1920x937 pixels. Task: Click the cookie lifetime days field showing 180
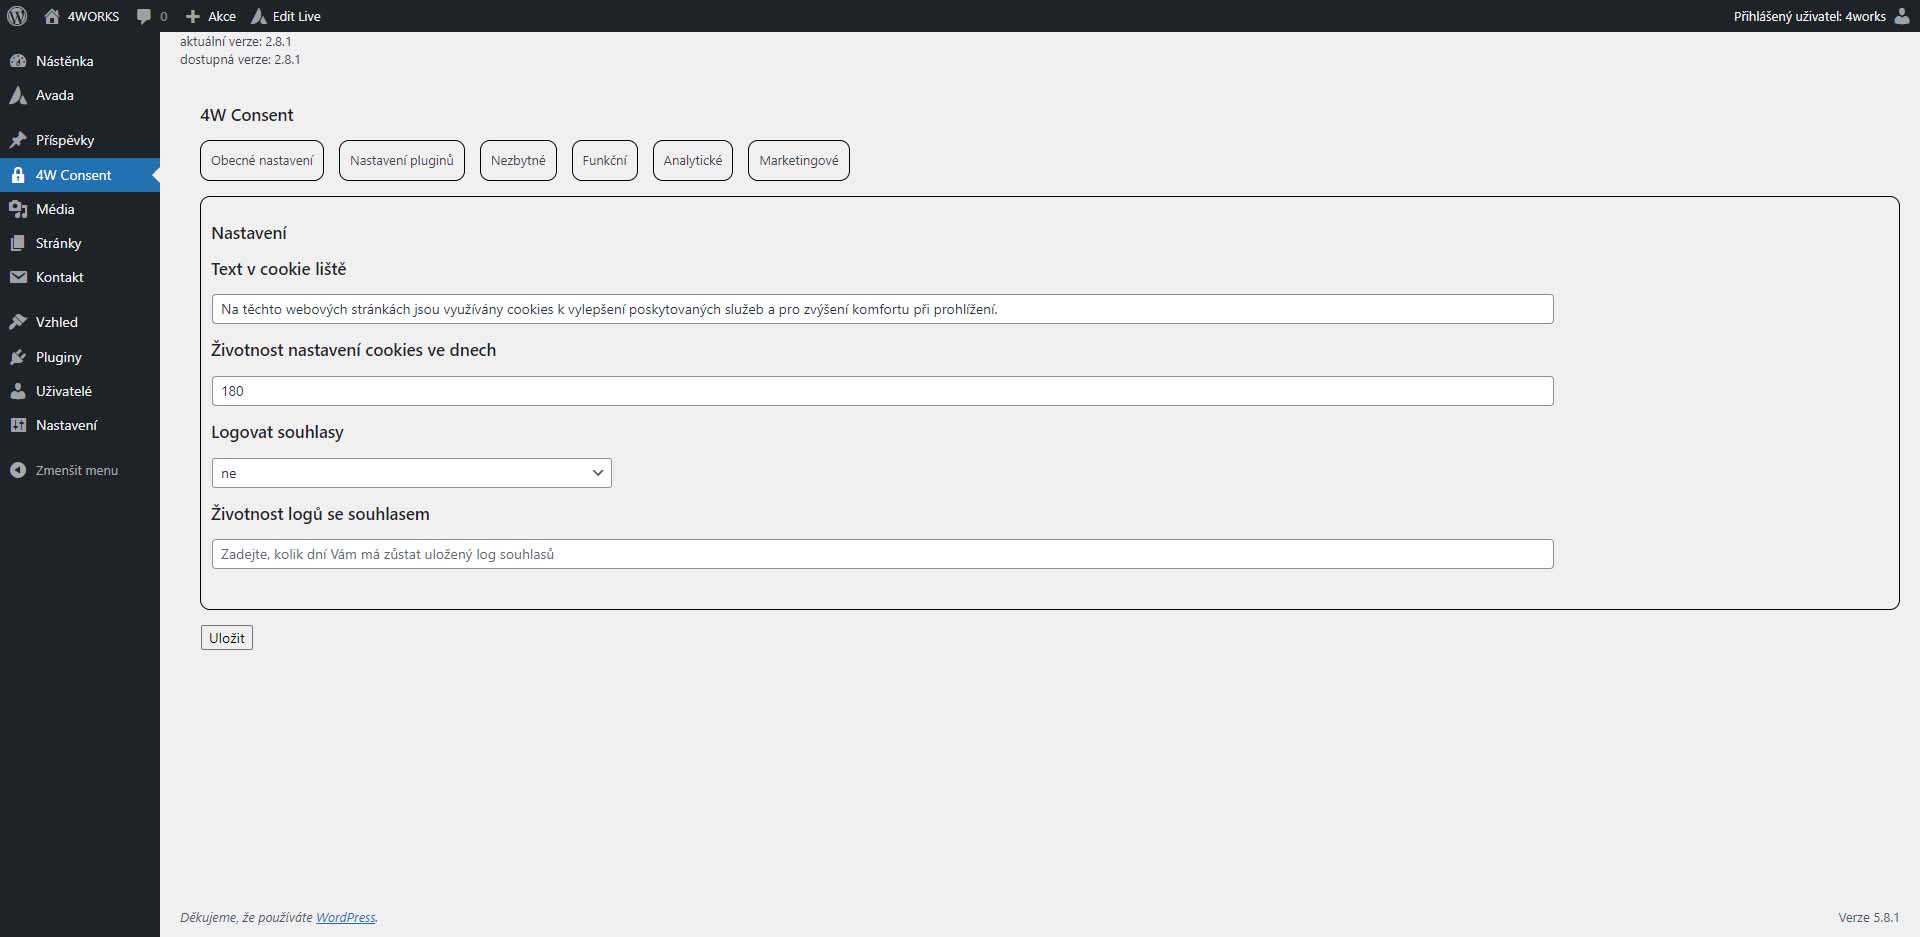883,391
